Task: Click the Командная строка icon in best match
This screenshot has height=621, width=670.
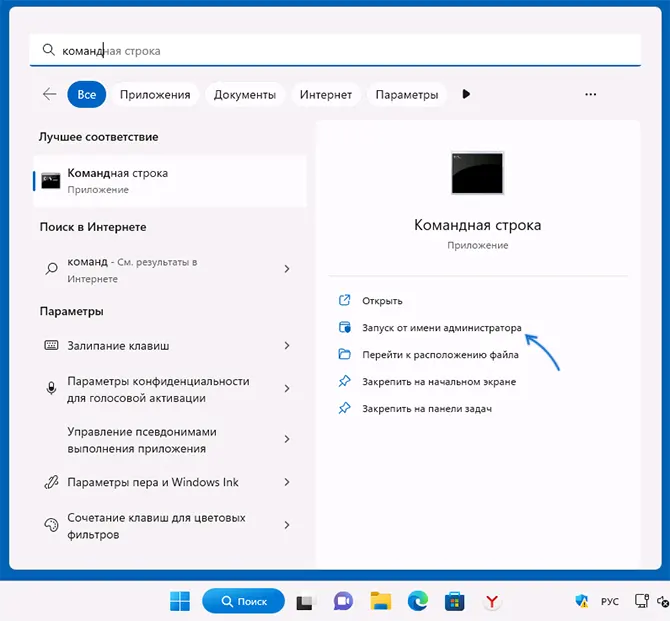Action: (50, 181)
